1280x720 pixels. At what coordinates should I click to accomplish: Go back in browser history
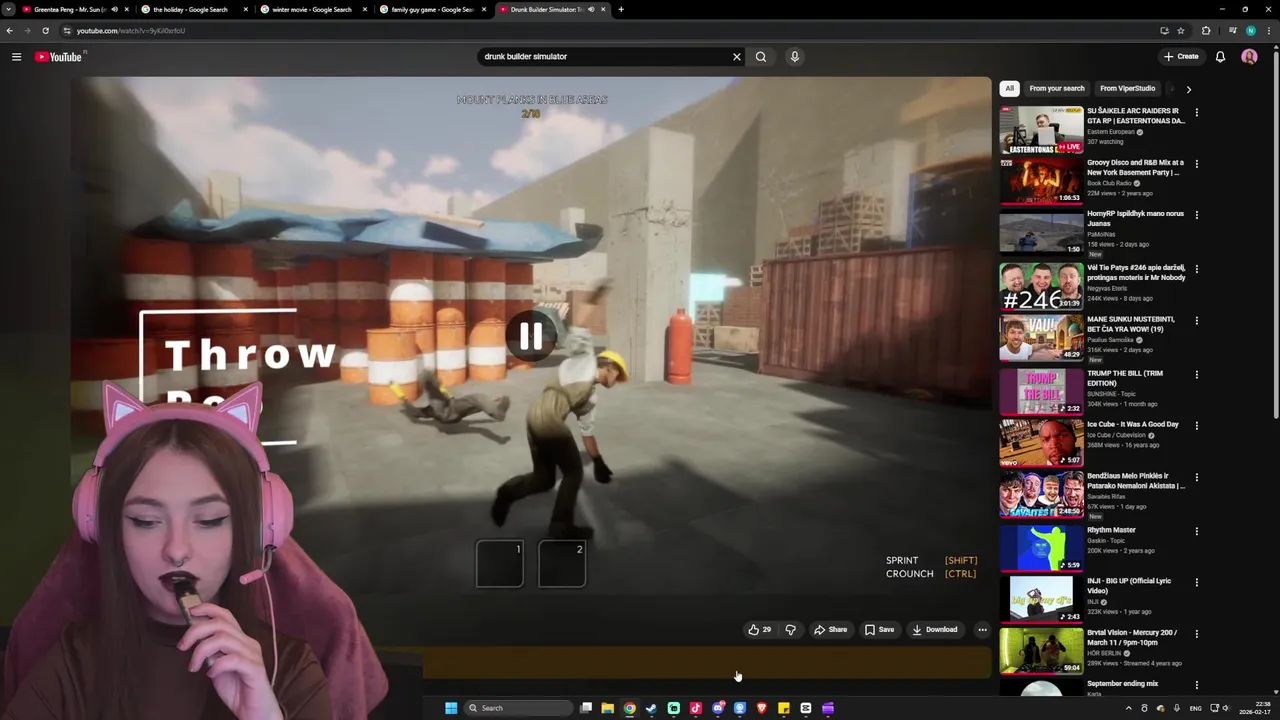[x=9, y=31]
